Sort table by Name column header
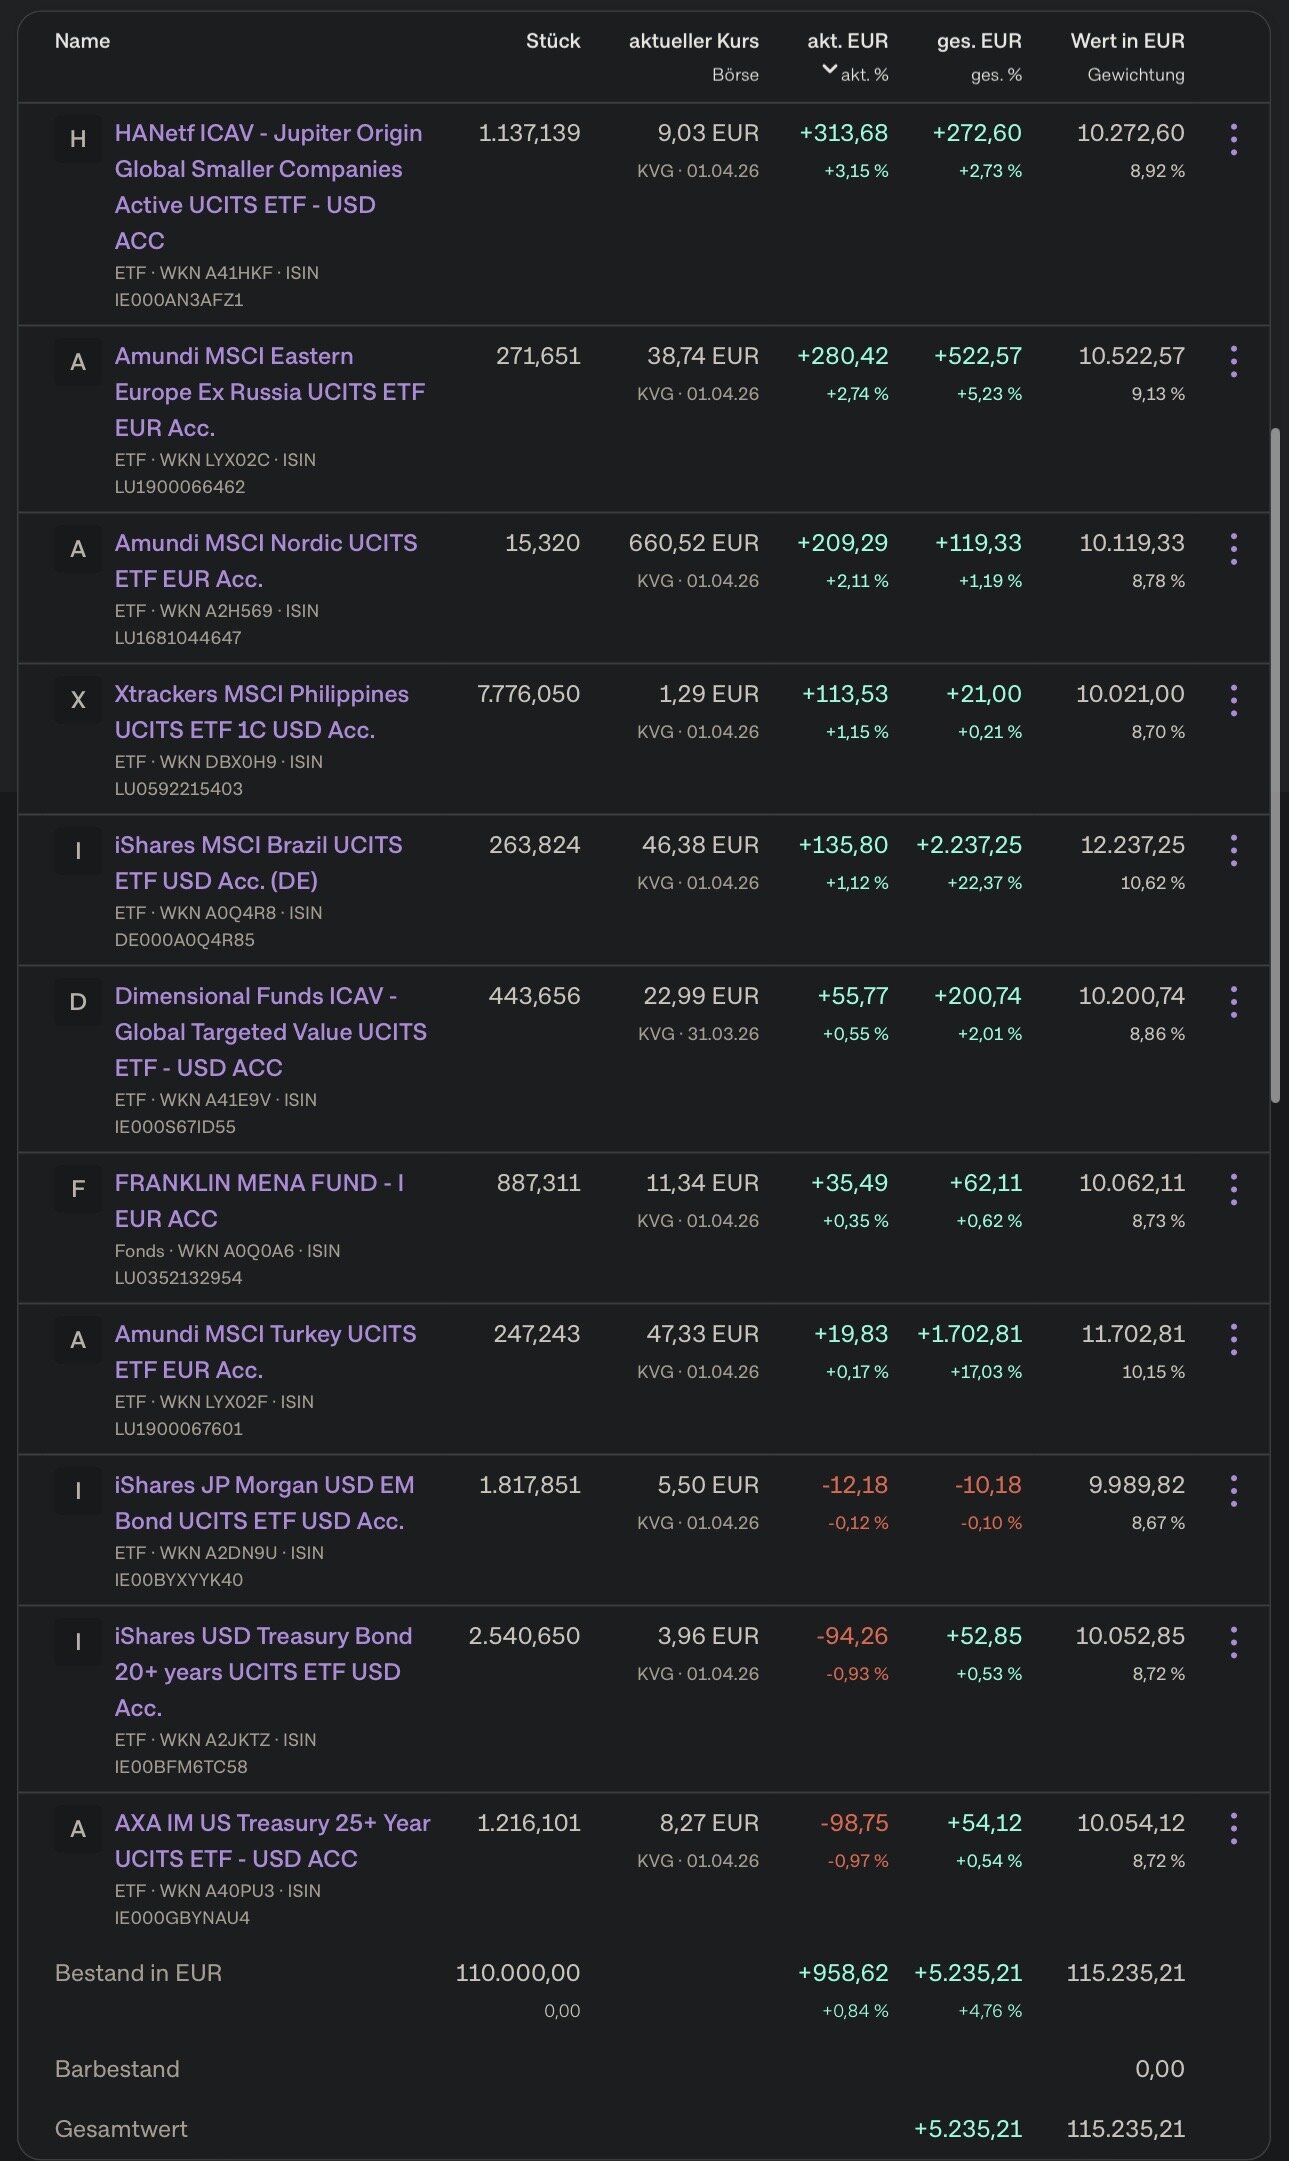Image resolution: width=1289 pixels, height=2161 pixels. pos(82,41)
